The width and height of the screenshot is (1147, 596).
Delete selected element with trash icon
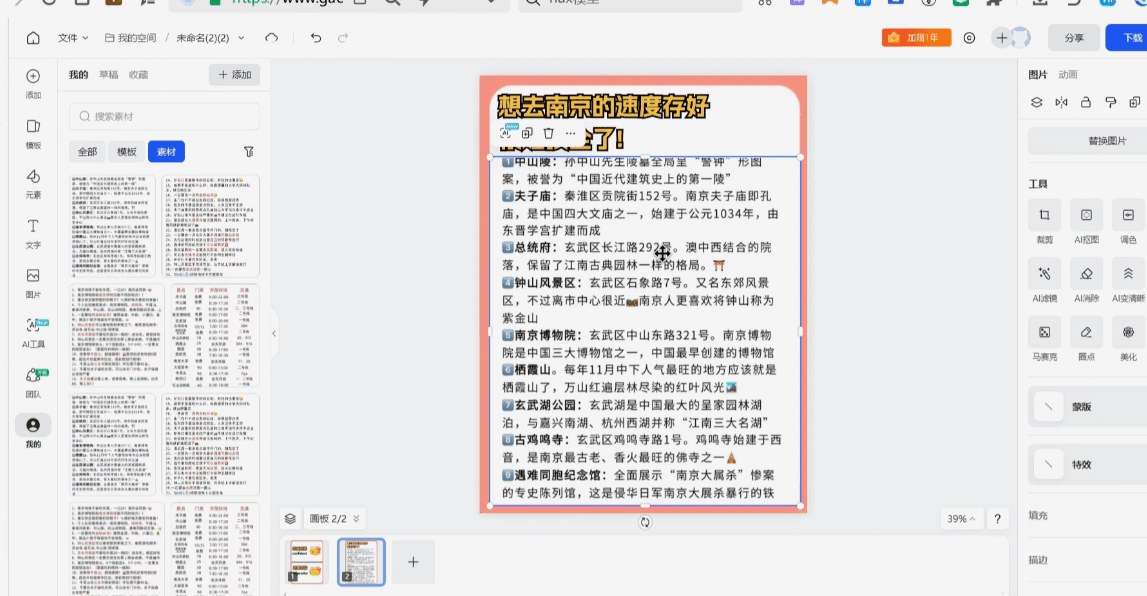[549, 133]
